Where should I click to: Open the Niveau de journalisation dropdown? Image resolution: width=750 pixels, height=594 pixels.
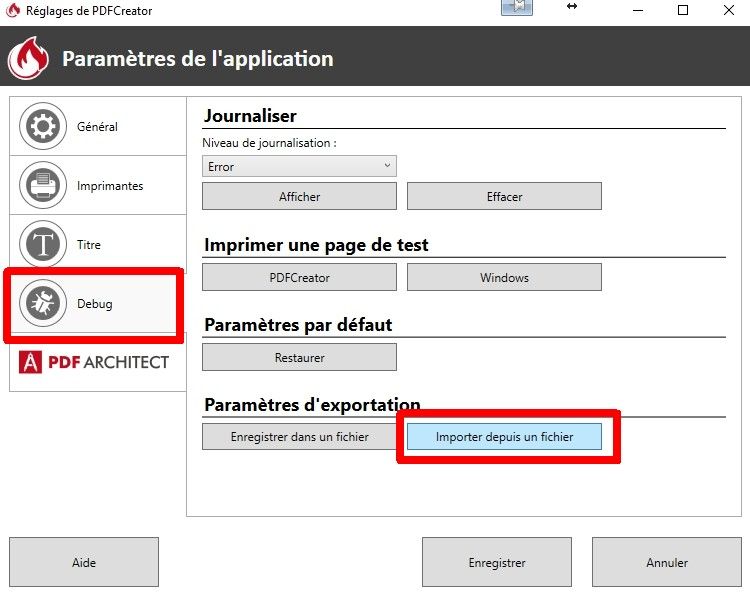click(299, 166)
